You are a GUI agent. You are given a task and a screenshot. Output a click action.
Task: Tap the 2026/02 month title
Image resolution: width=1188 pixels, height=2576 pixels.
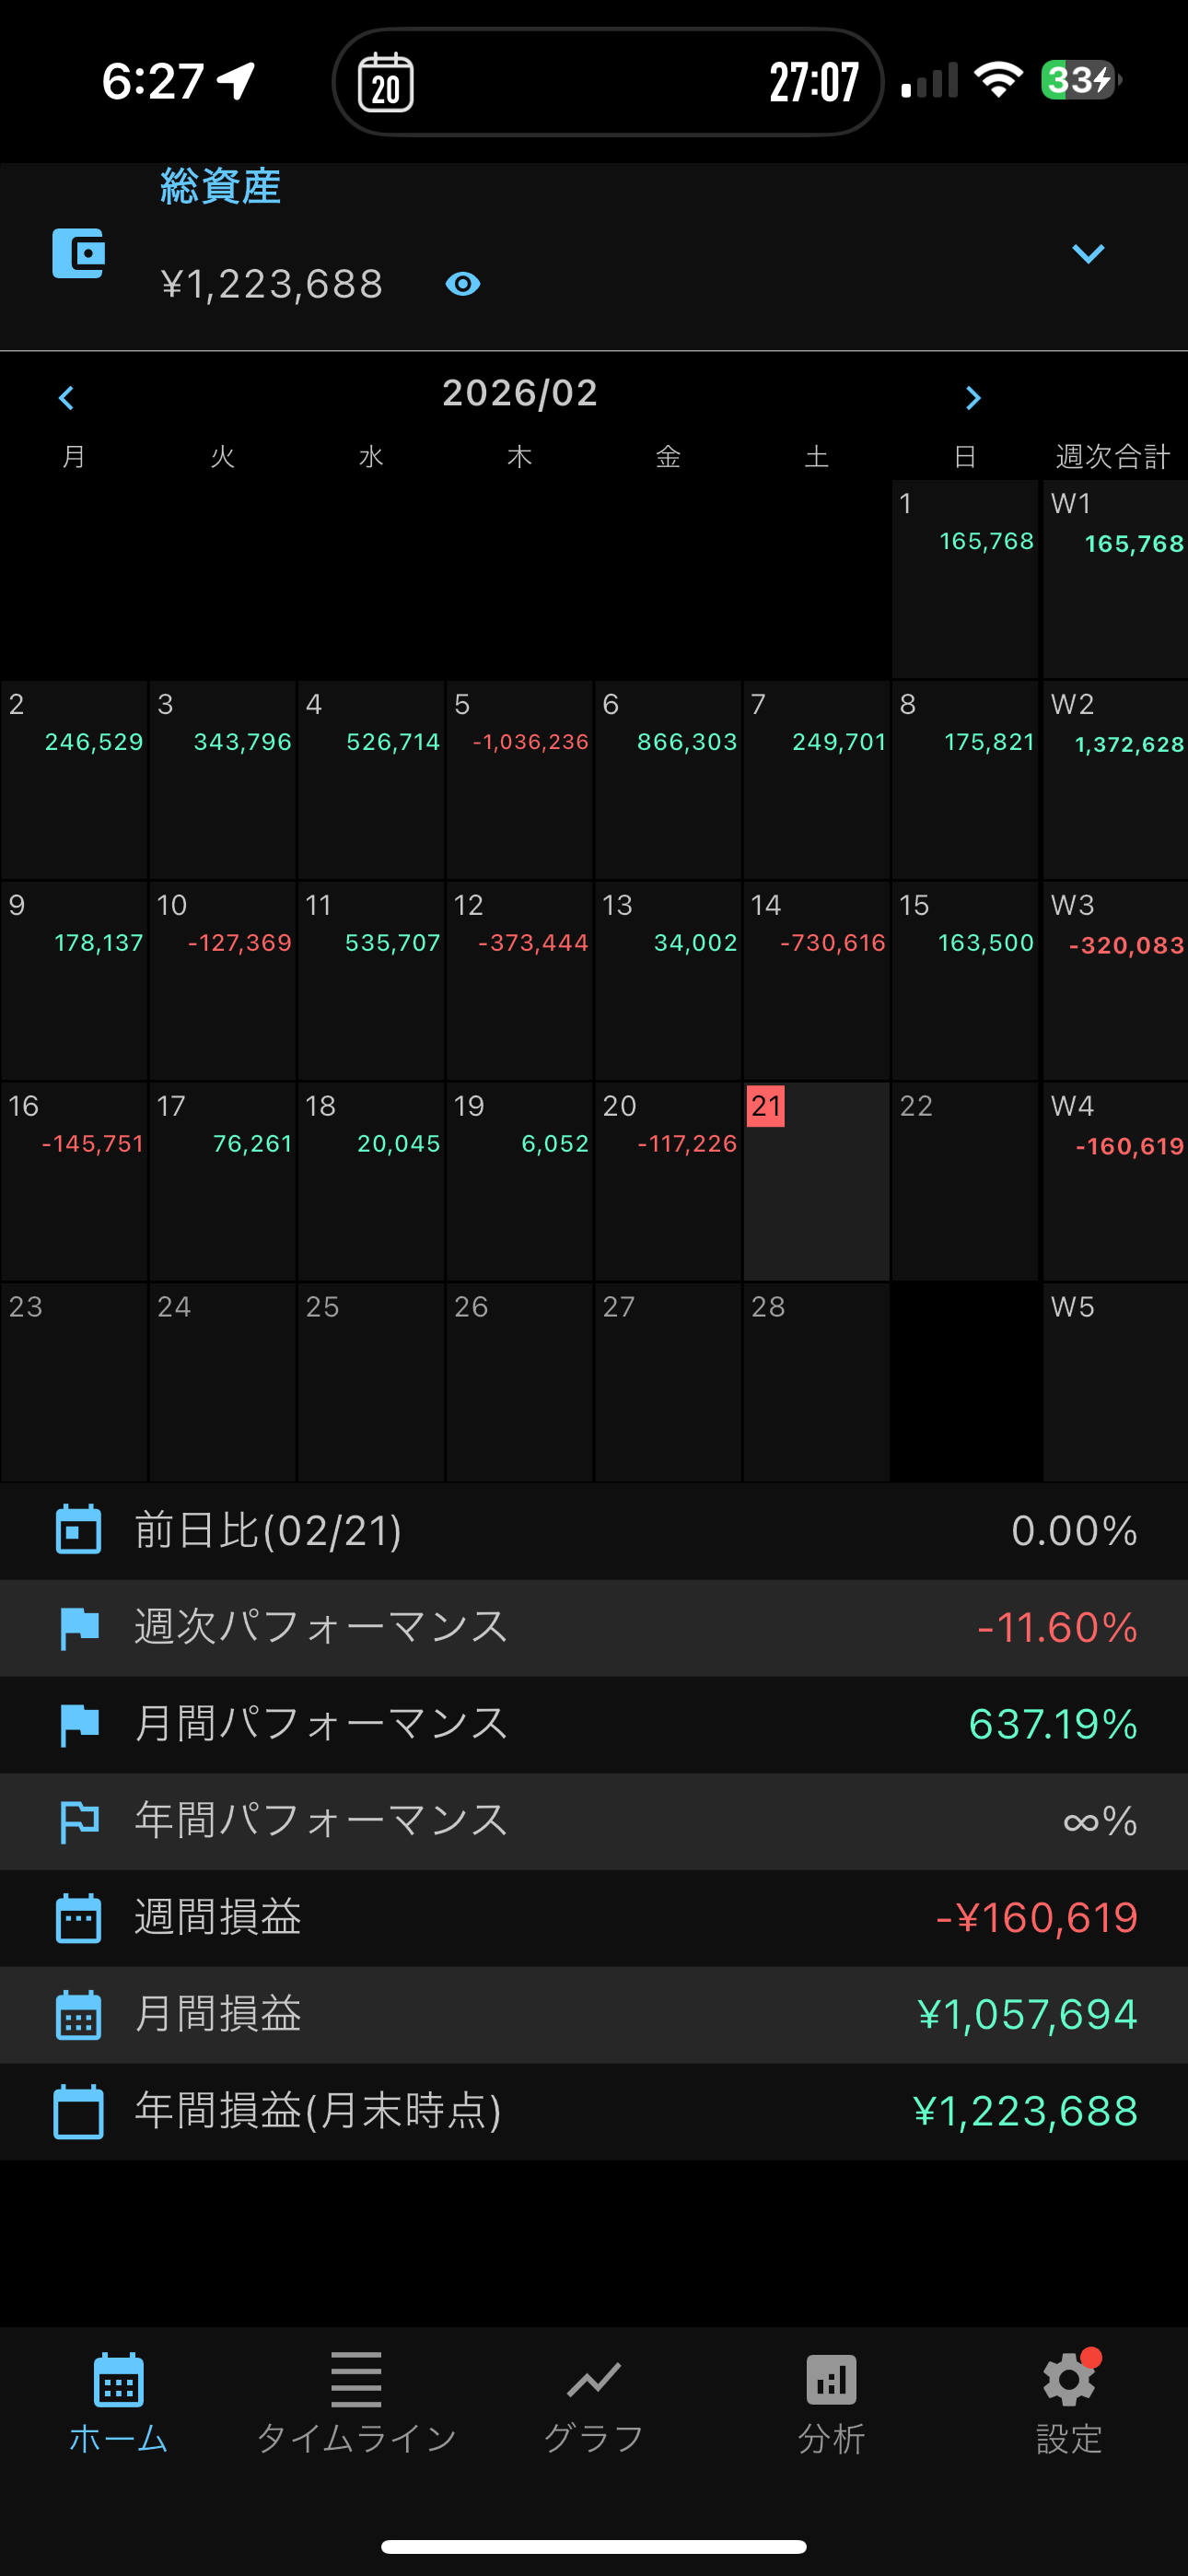click(520, 393)
